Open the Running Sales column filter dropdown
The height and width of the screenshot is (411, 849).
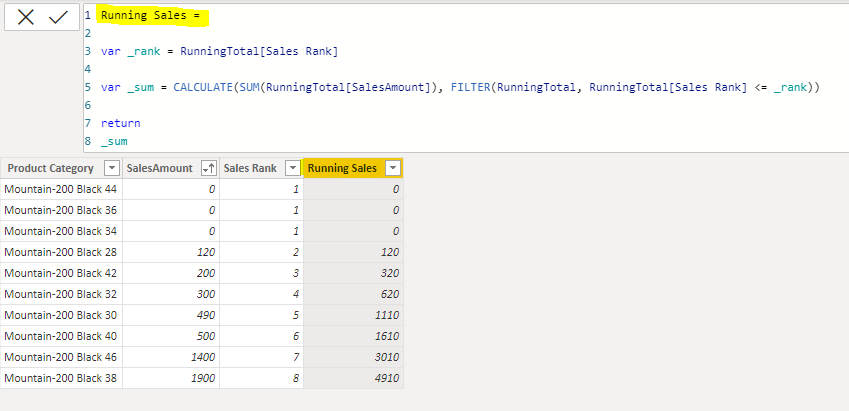pos(394,168)
